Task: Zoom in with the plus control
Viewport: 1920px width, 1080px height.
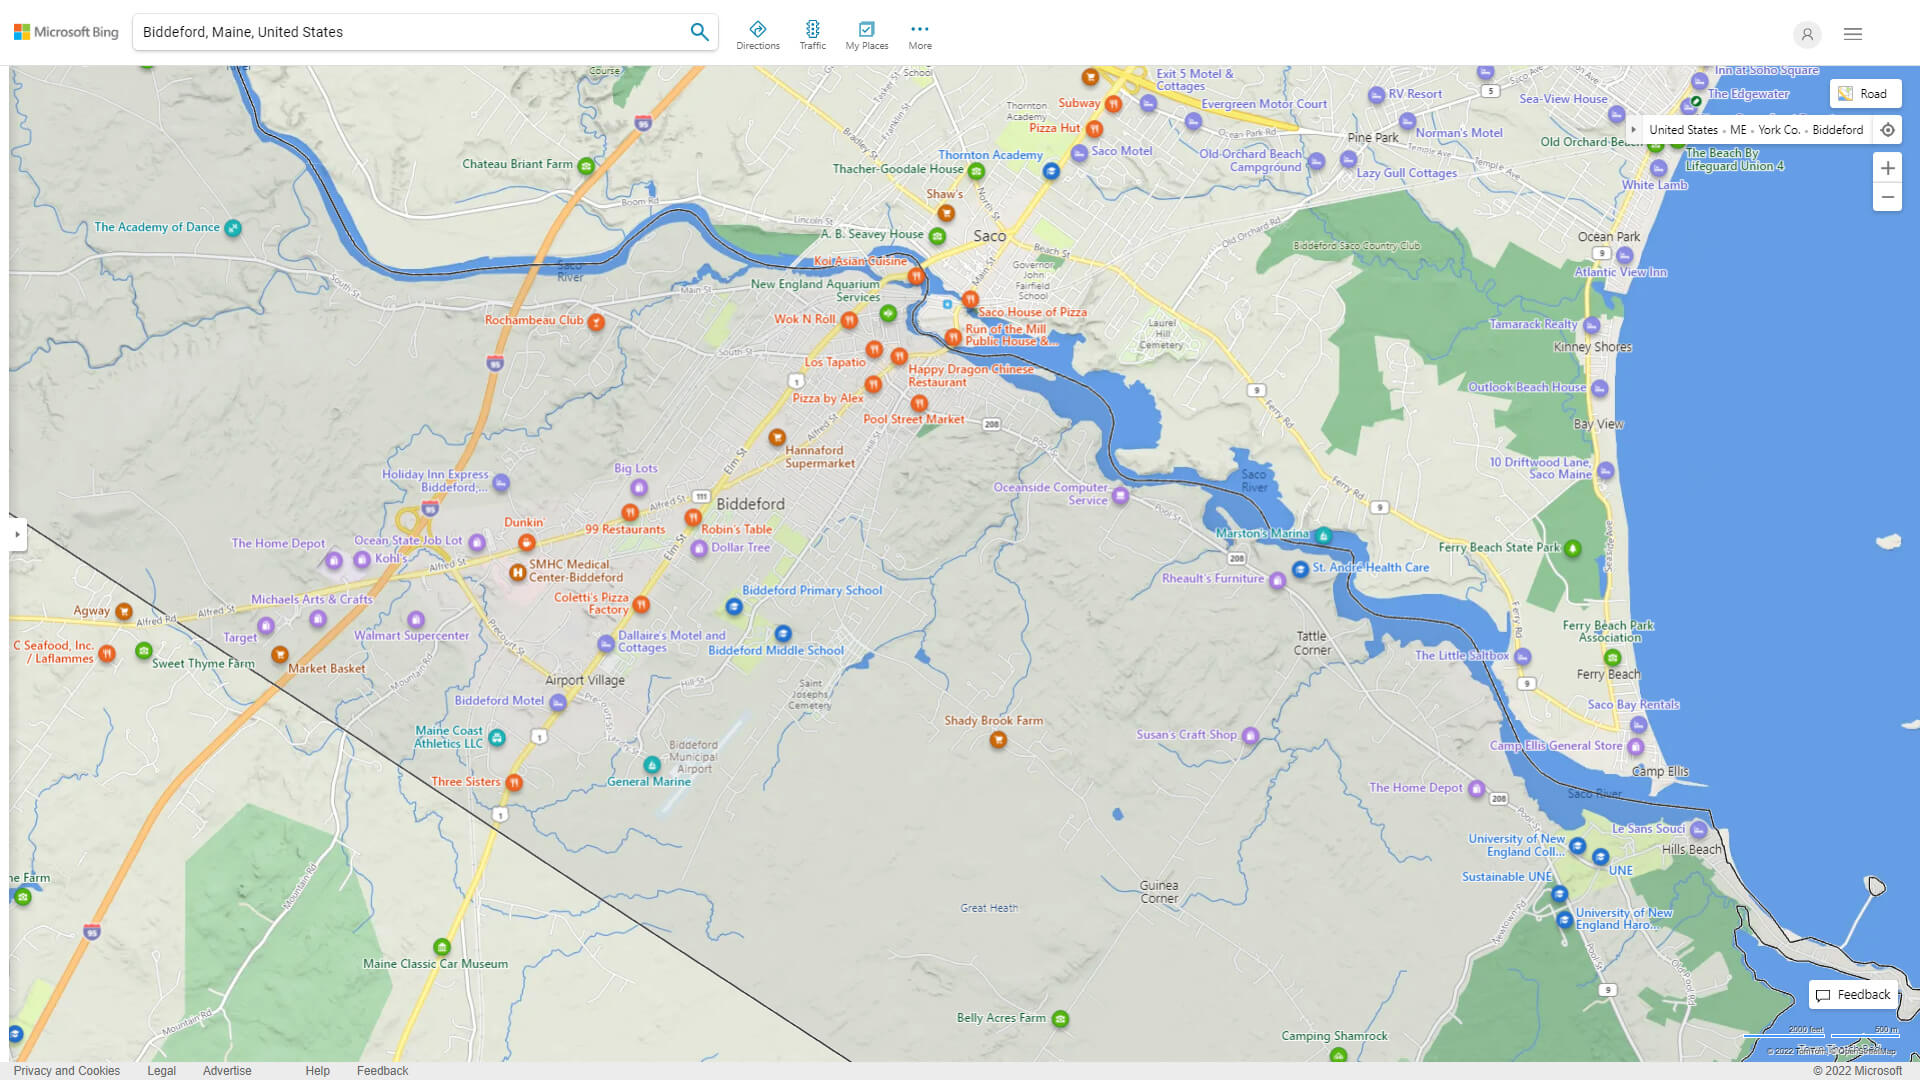Action: tap(1888, 168)
